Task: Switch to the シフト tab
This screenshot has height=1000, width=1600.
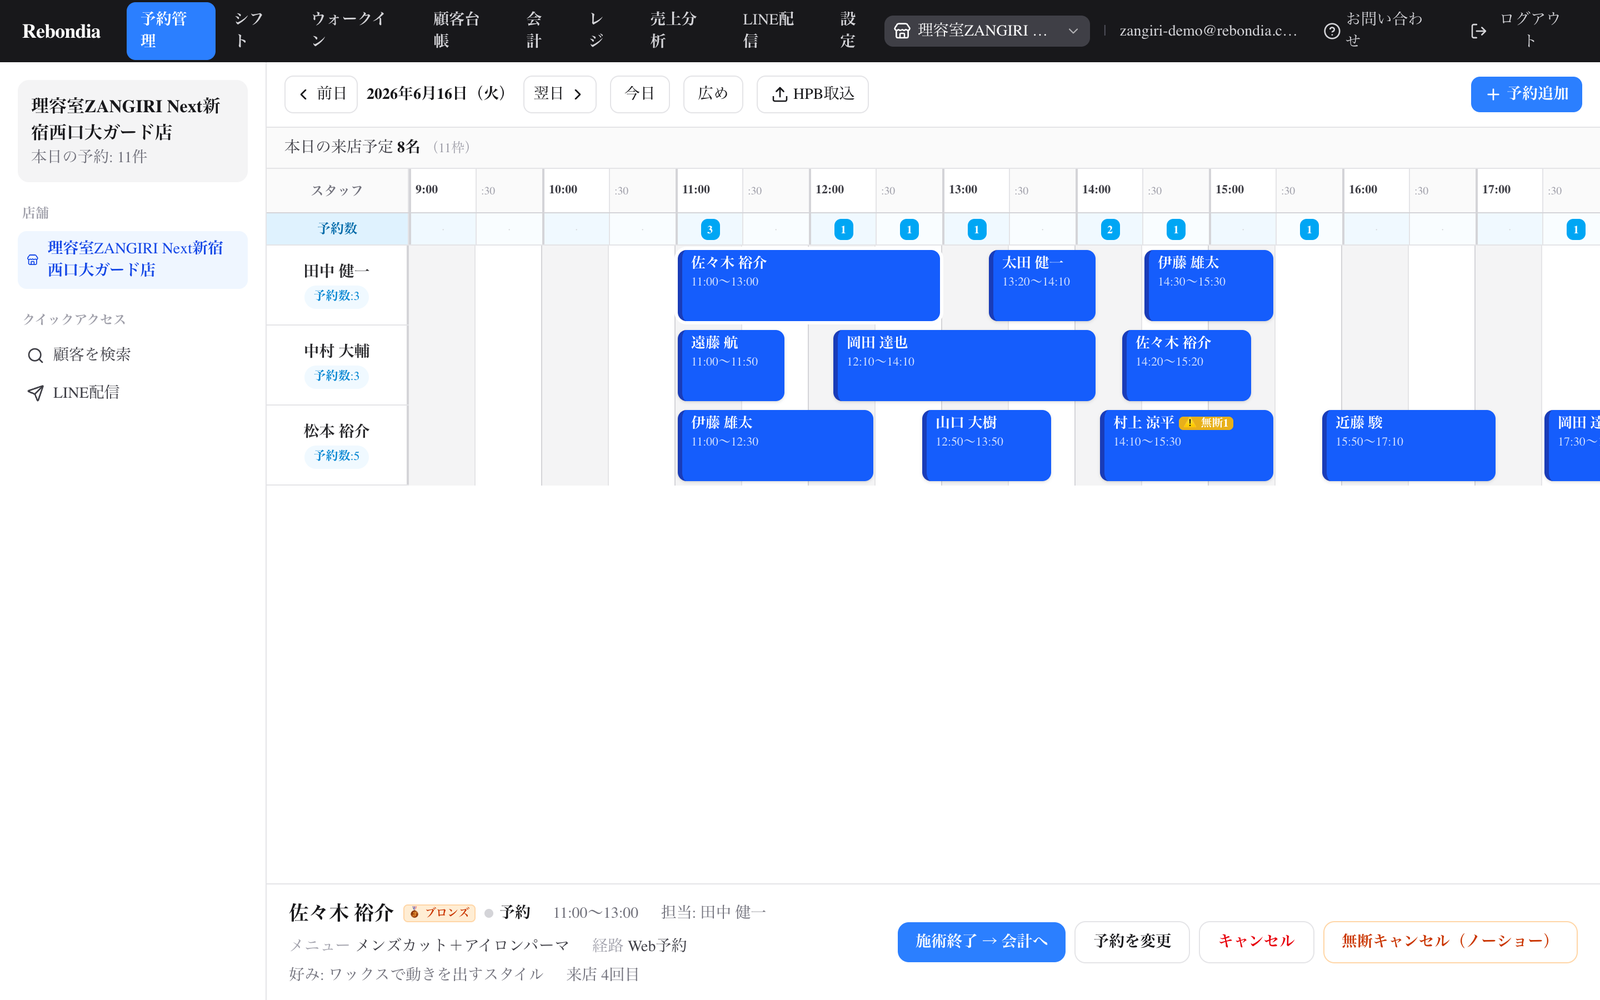Action: tap(249, 30)
